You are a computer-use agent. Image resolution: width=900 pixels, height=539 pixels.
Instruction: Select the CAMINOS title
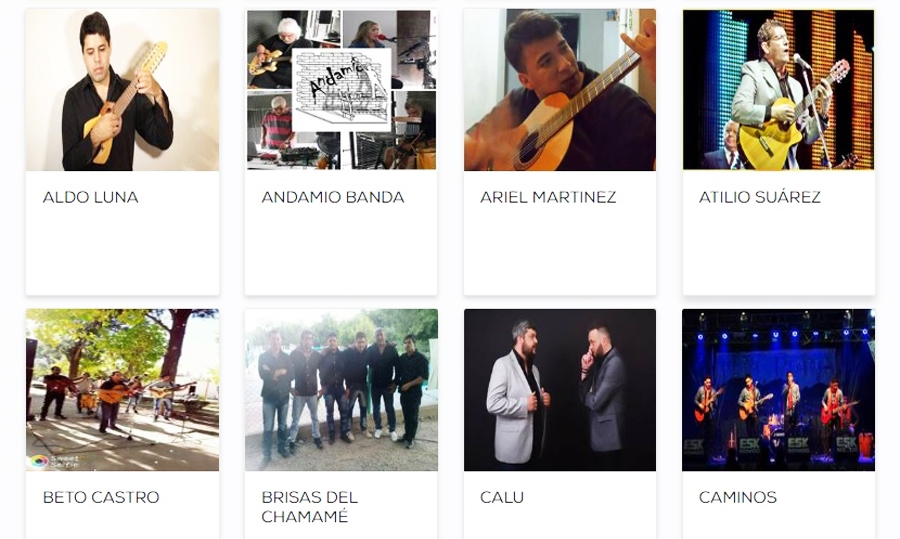pyautogui.click(x=738, y=497)
